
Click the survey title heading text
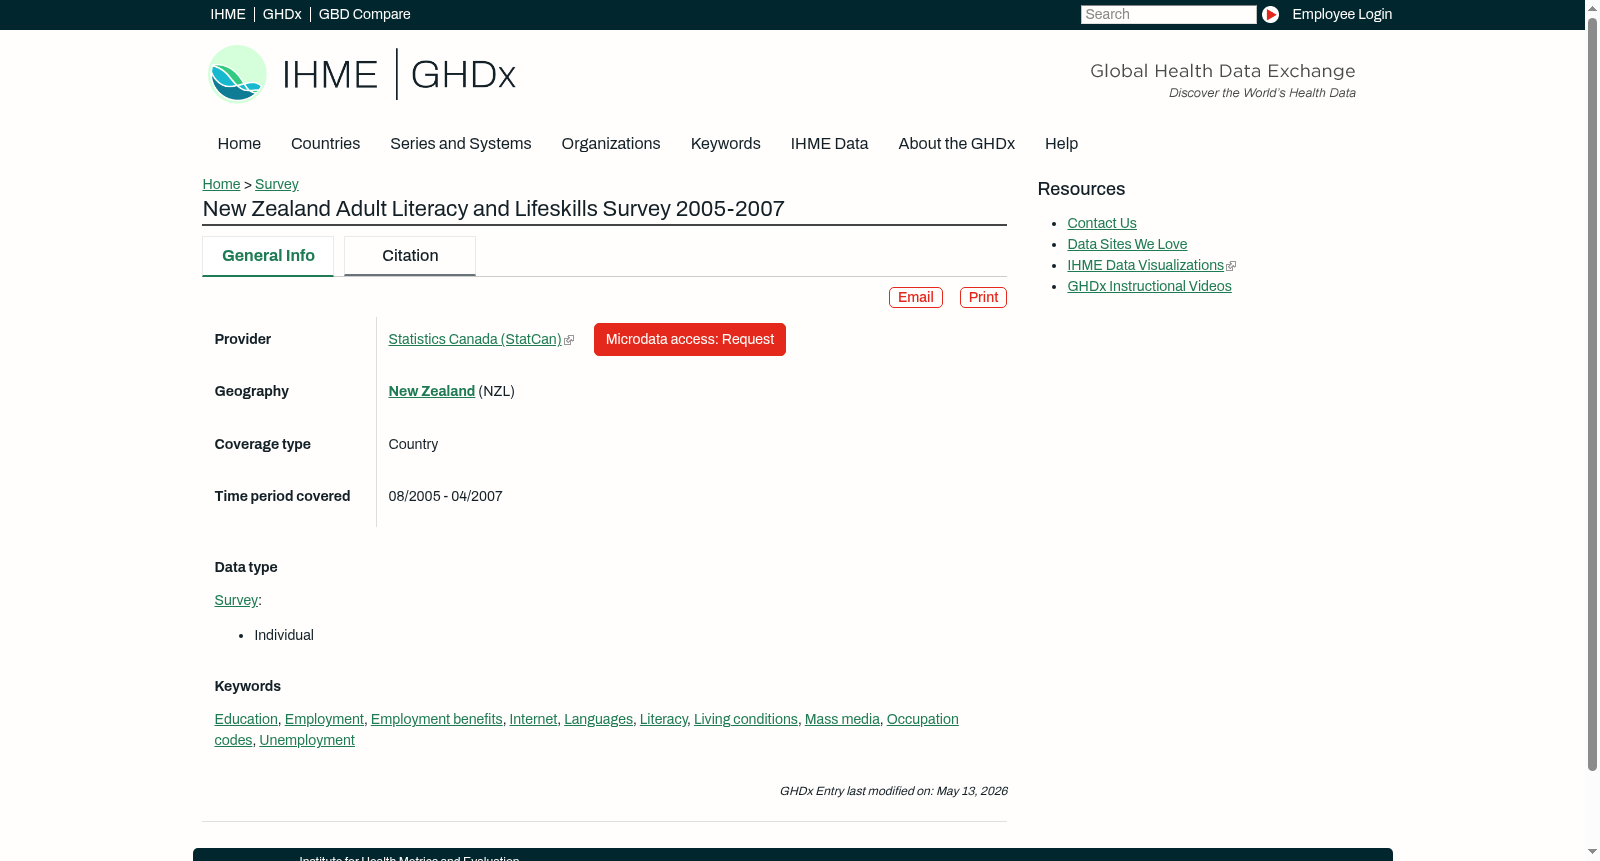coord(493,209)
